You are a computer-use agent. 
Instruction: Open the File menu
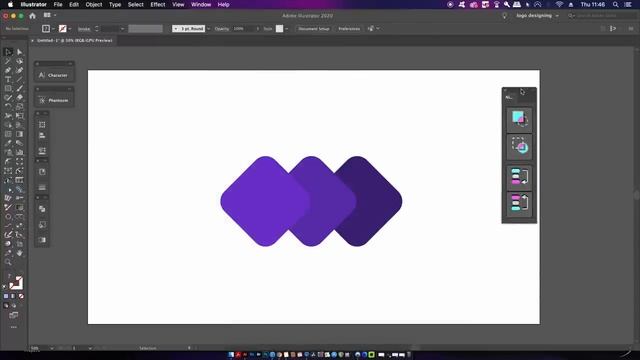coord(58,4)
